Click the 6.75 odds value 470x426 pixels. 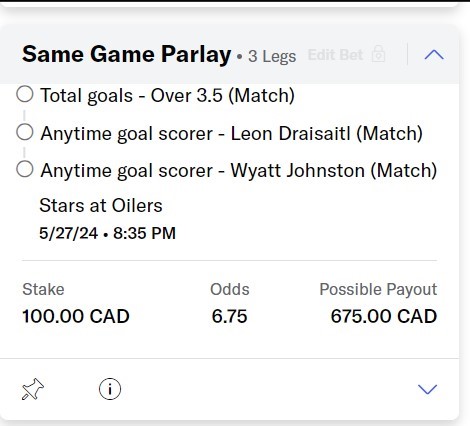click(230, 316)
